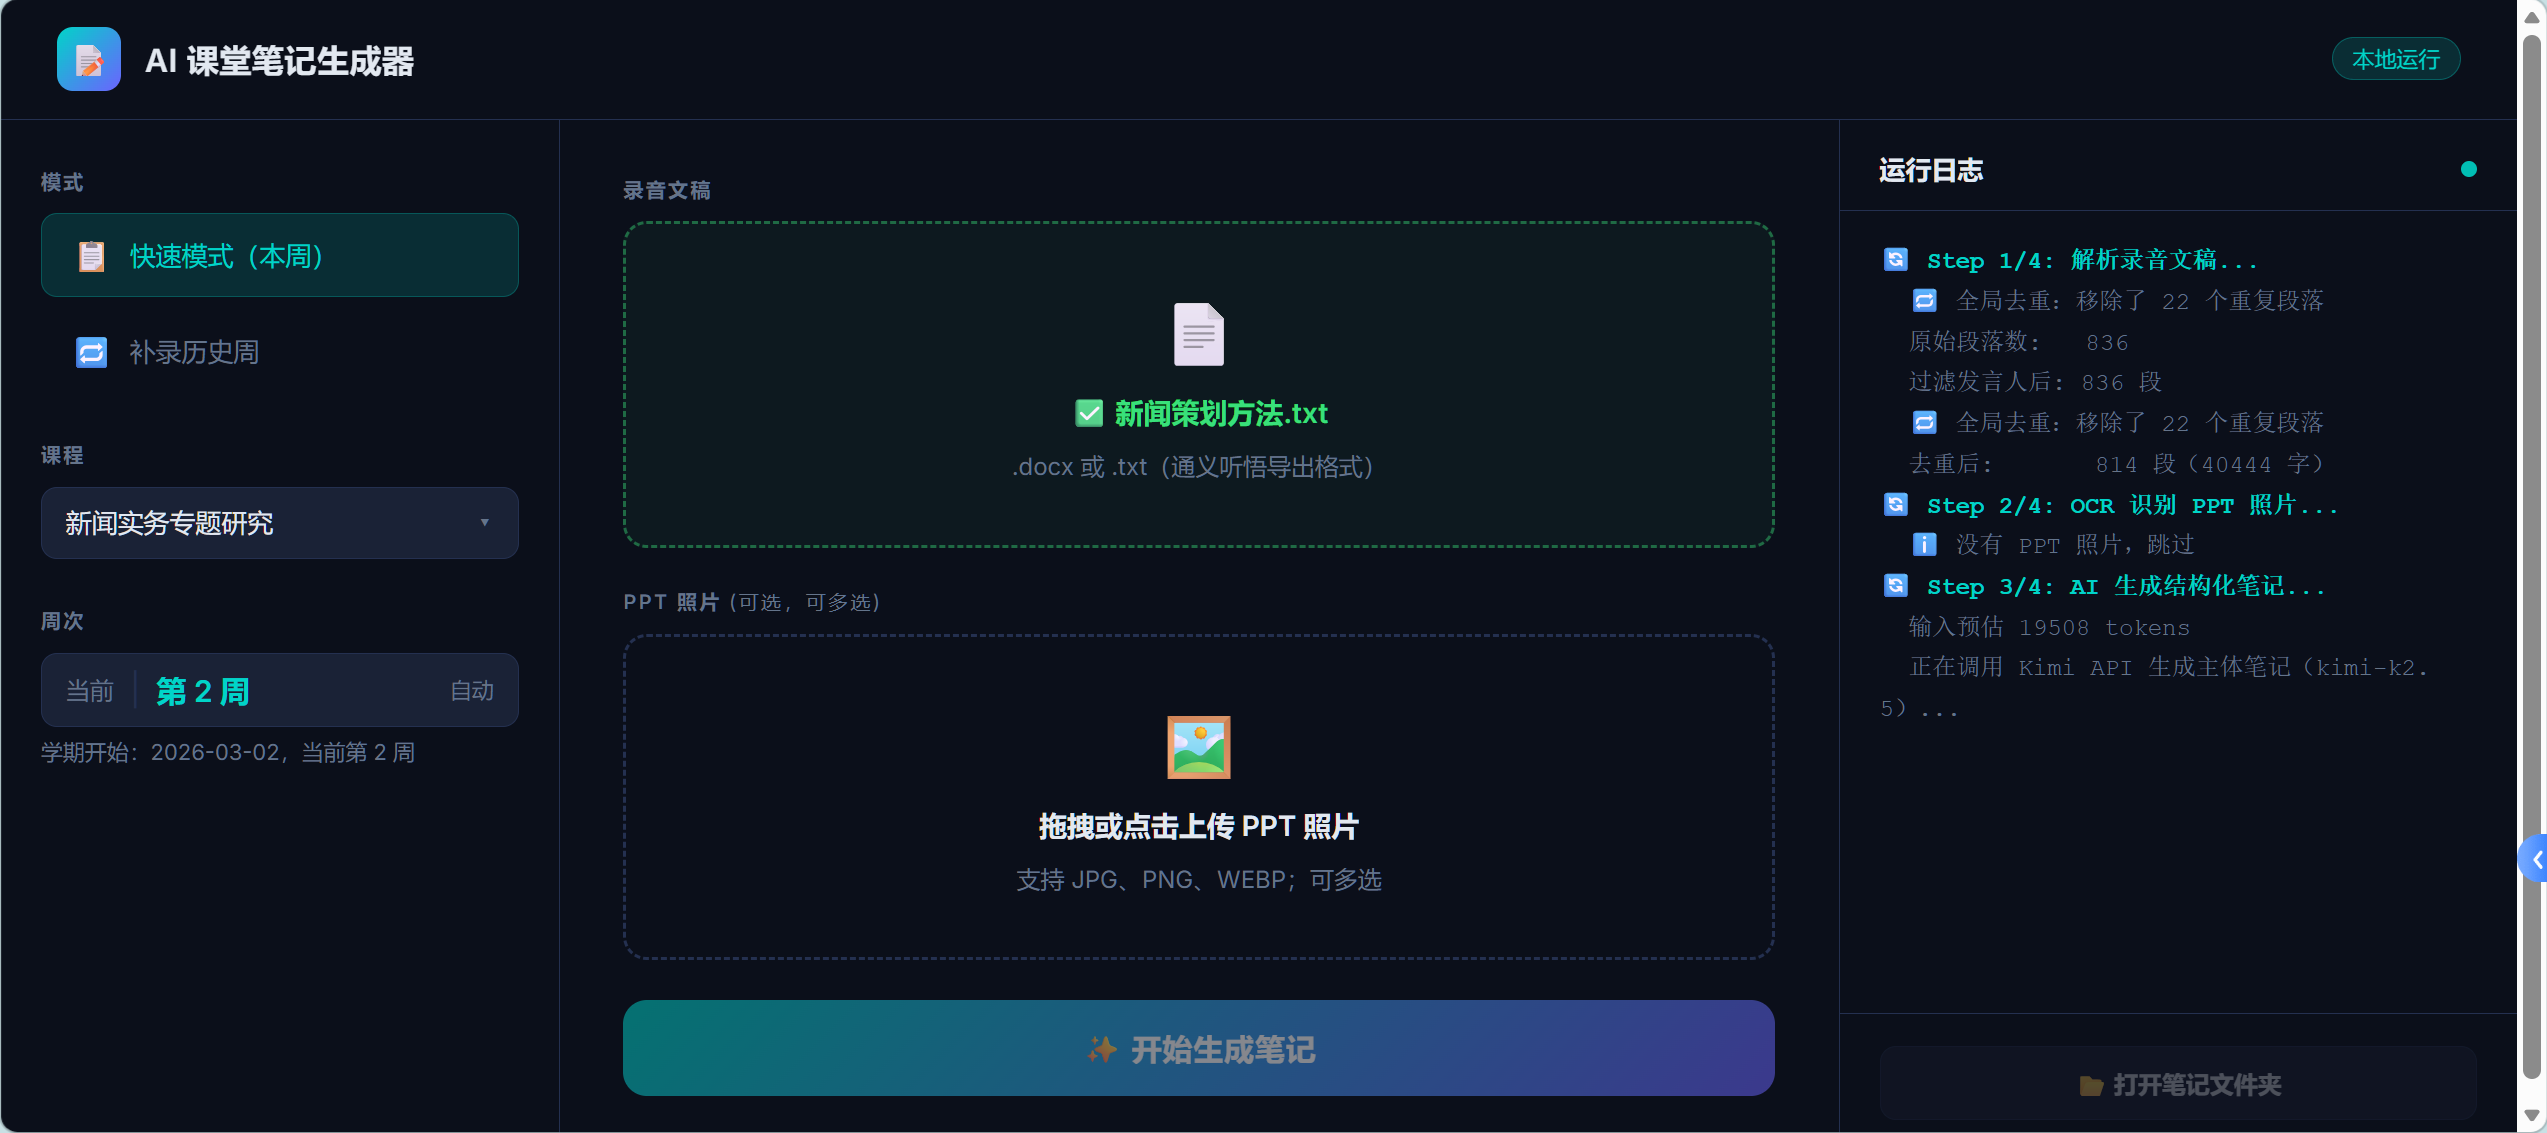This screenshot has width=2547, height=1133.
Task: Click the 本地运行 badge
Action: 2395,59
